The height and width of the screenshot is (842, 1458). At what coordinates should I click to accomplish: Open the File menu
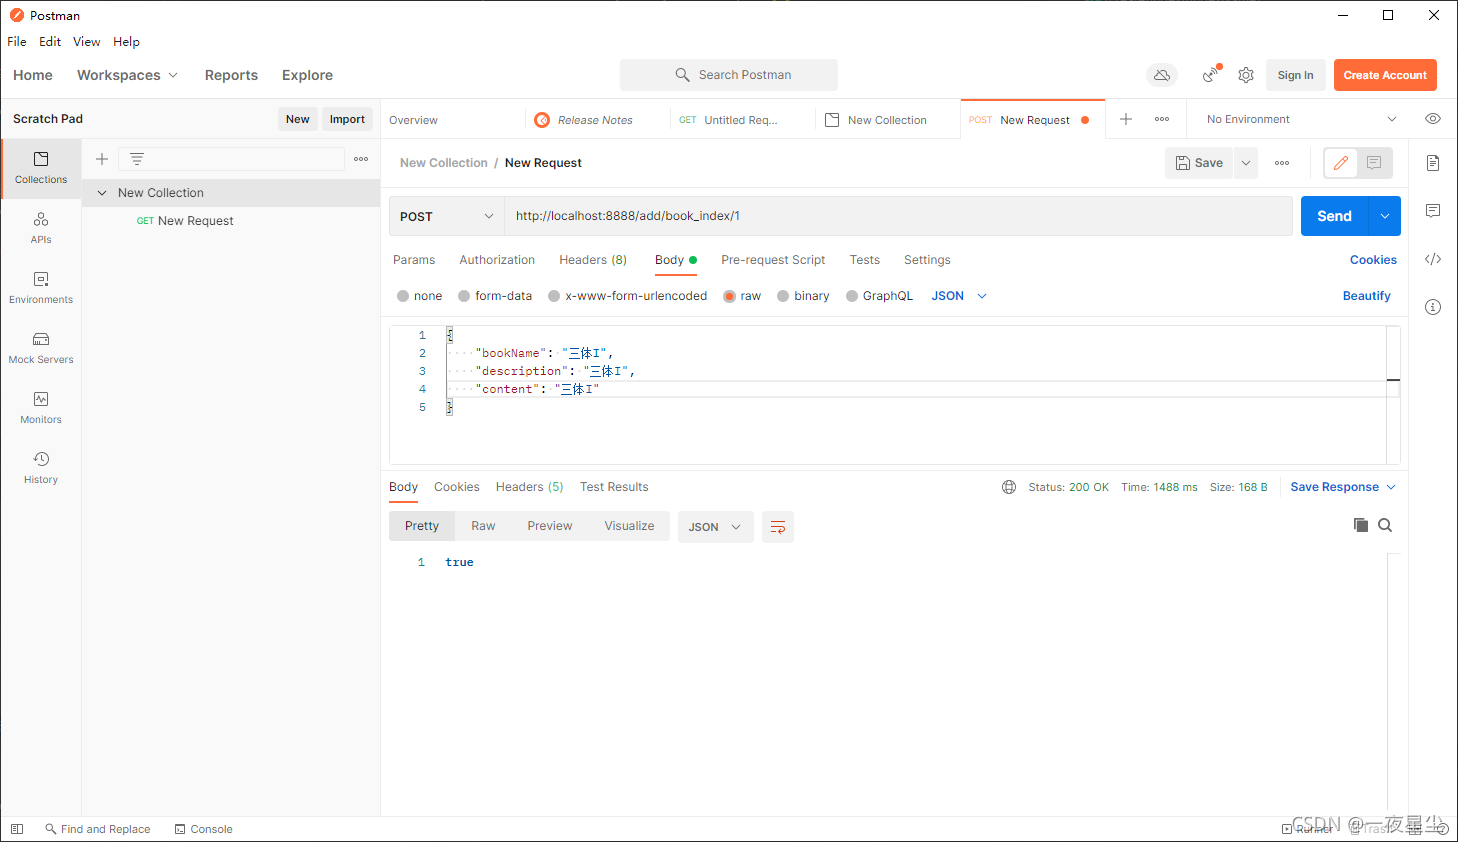[x=17, y=42]
